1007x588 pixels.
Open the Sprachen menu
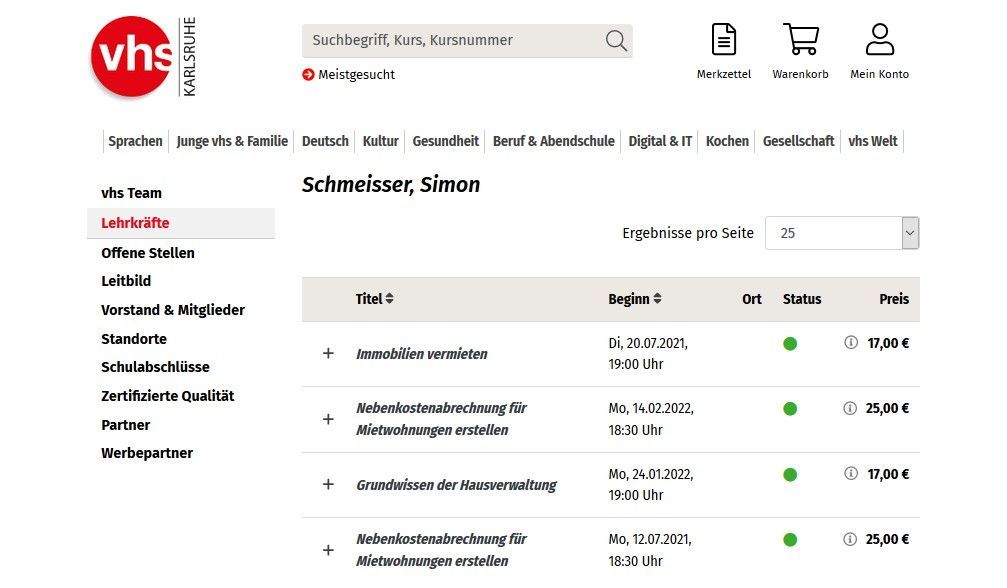135,141
